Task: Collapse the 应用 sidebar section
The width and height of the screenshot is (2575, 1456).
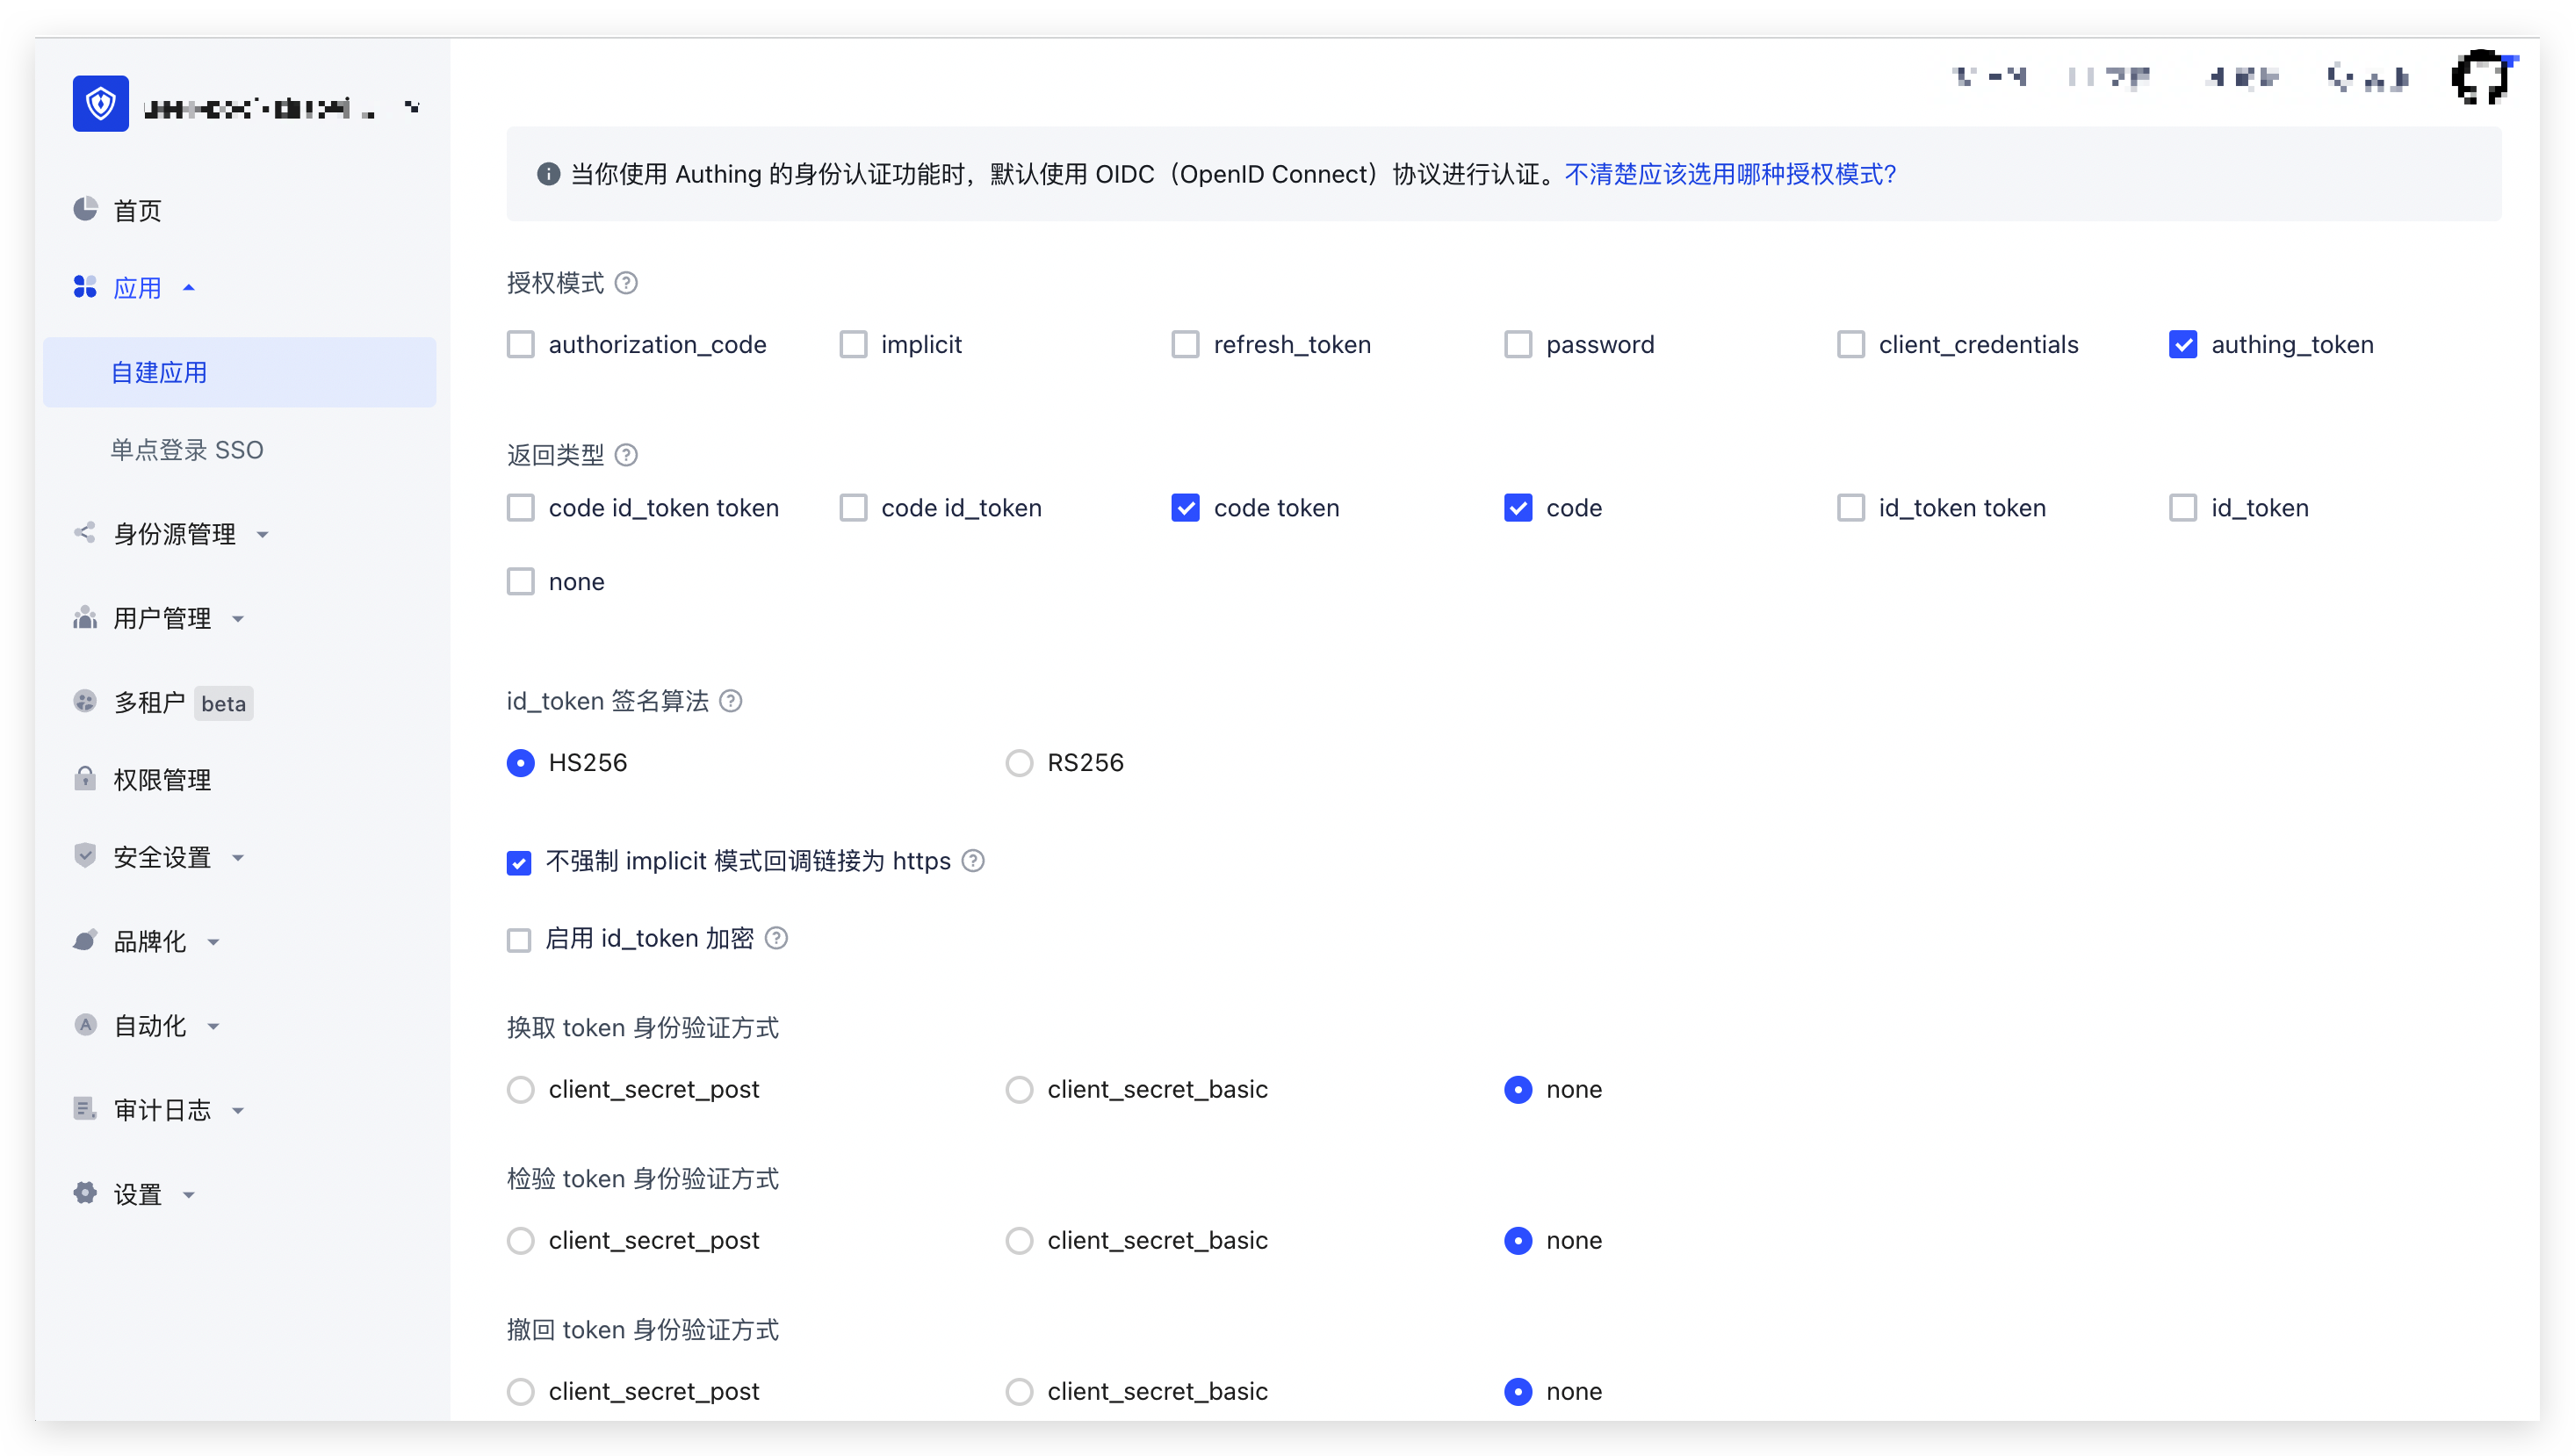Action: coord(189,287)
